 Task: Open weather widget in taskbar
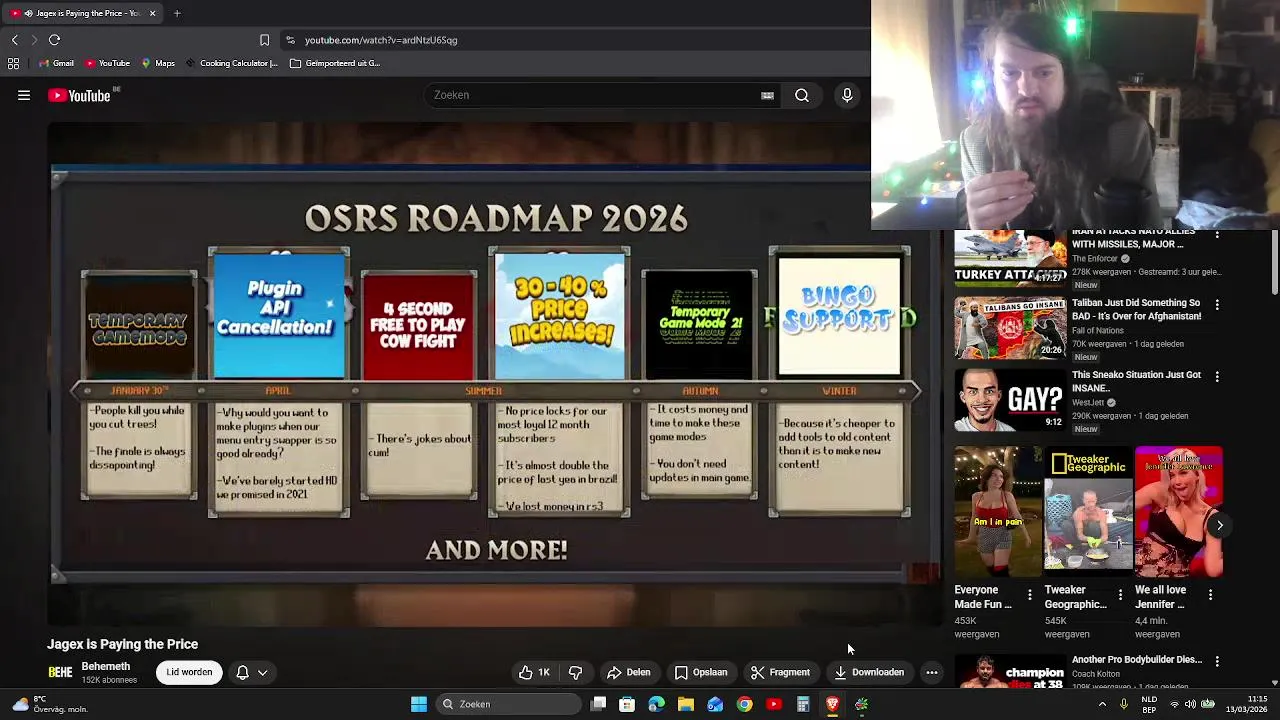pos(49,704)
